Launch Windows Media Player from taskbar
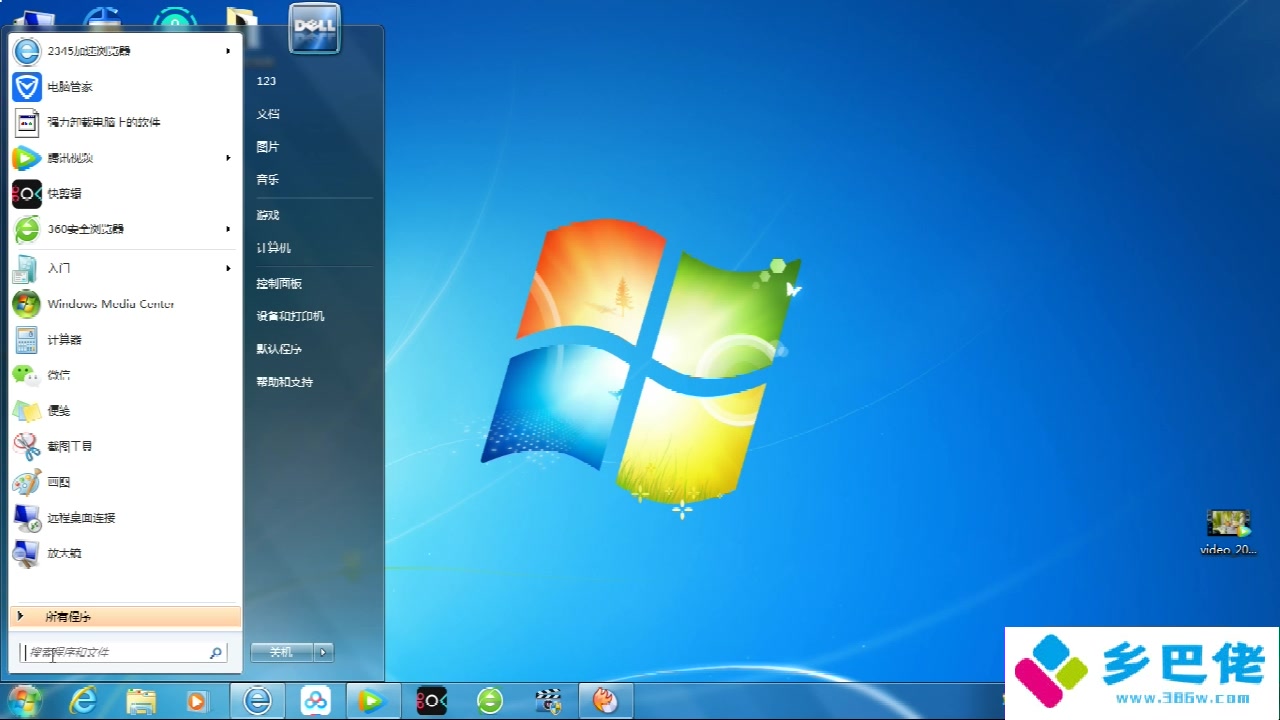Image resolution: width=1280 pixels, height=720 pixels. point(197,702)
